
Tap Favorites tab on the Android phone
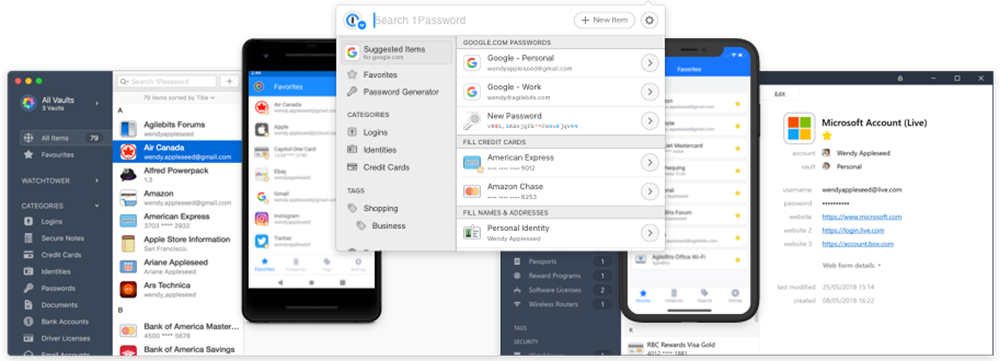[x=265, y=265]
